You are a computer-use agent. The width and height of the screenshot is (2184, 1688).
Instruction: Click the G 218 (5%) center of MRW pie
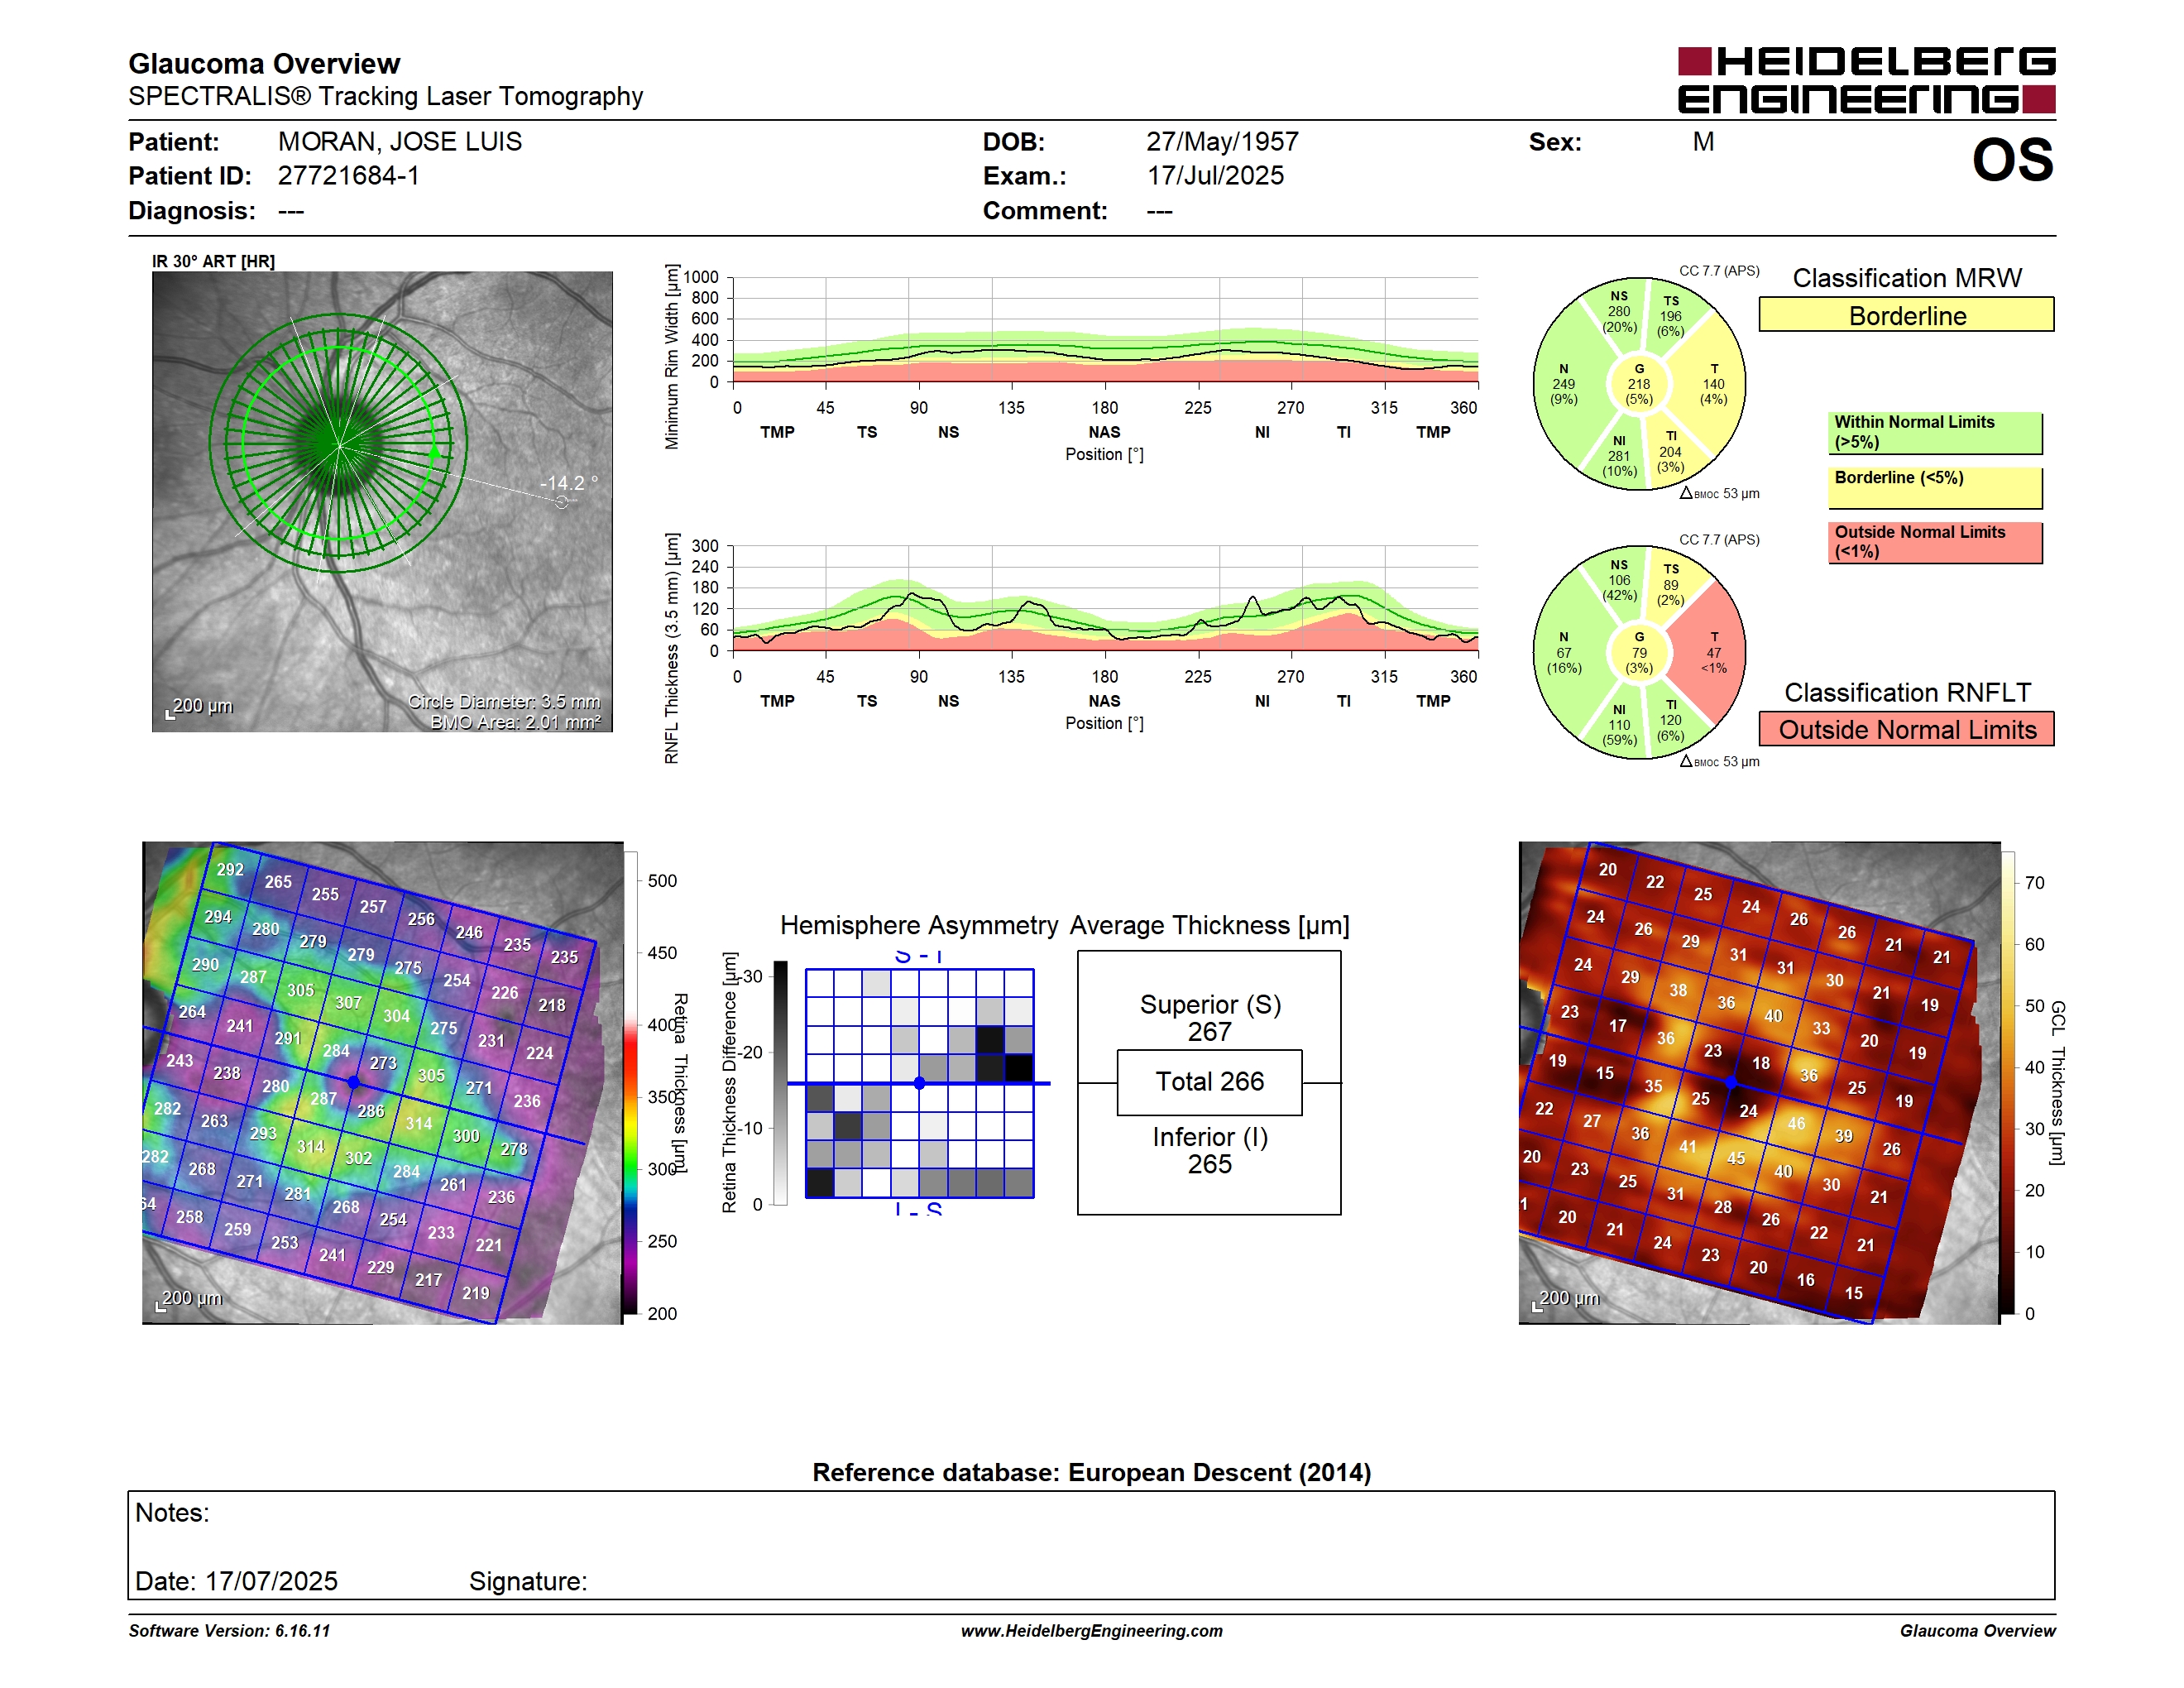pos(1639,384)
